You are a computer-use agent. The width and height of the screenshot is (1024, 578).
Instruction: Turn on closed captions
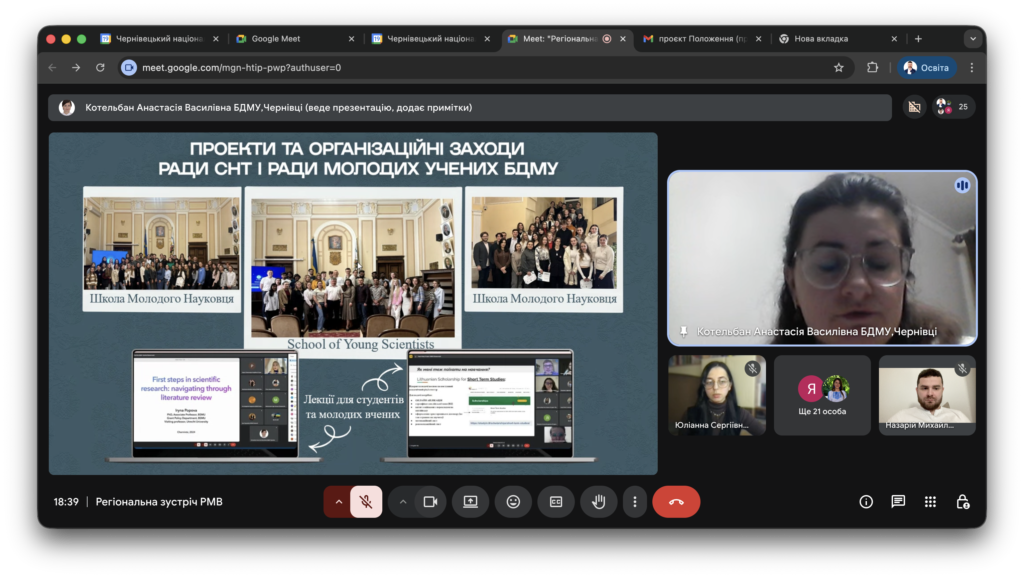[x=556, y=502]
